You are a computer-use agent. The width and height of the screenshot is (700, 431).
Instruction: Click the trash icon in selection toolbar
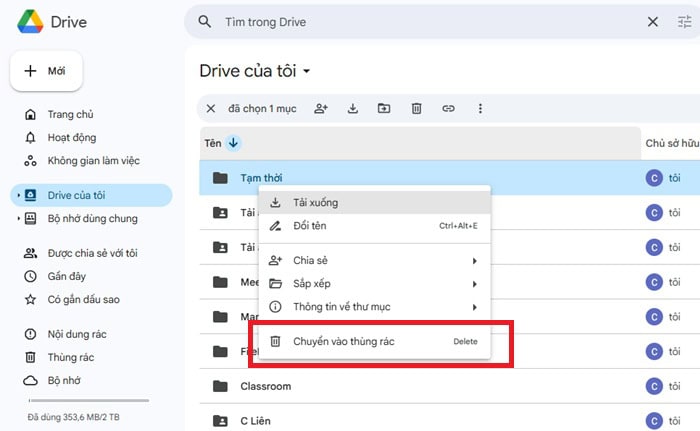pos(417,108)
